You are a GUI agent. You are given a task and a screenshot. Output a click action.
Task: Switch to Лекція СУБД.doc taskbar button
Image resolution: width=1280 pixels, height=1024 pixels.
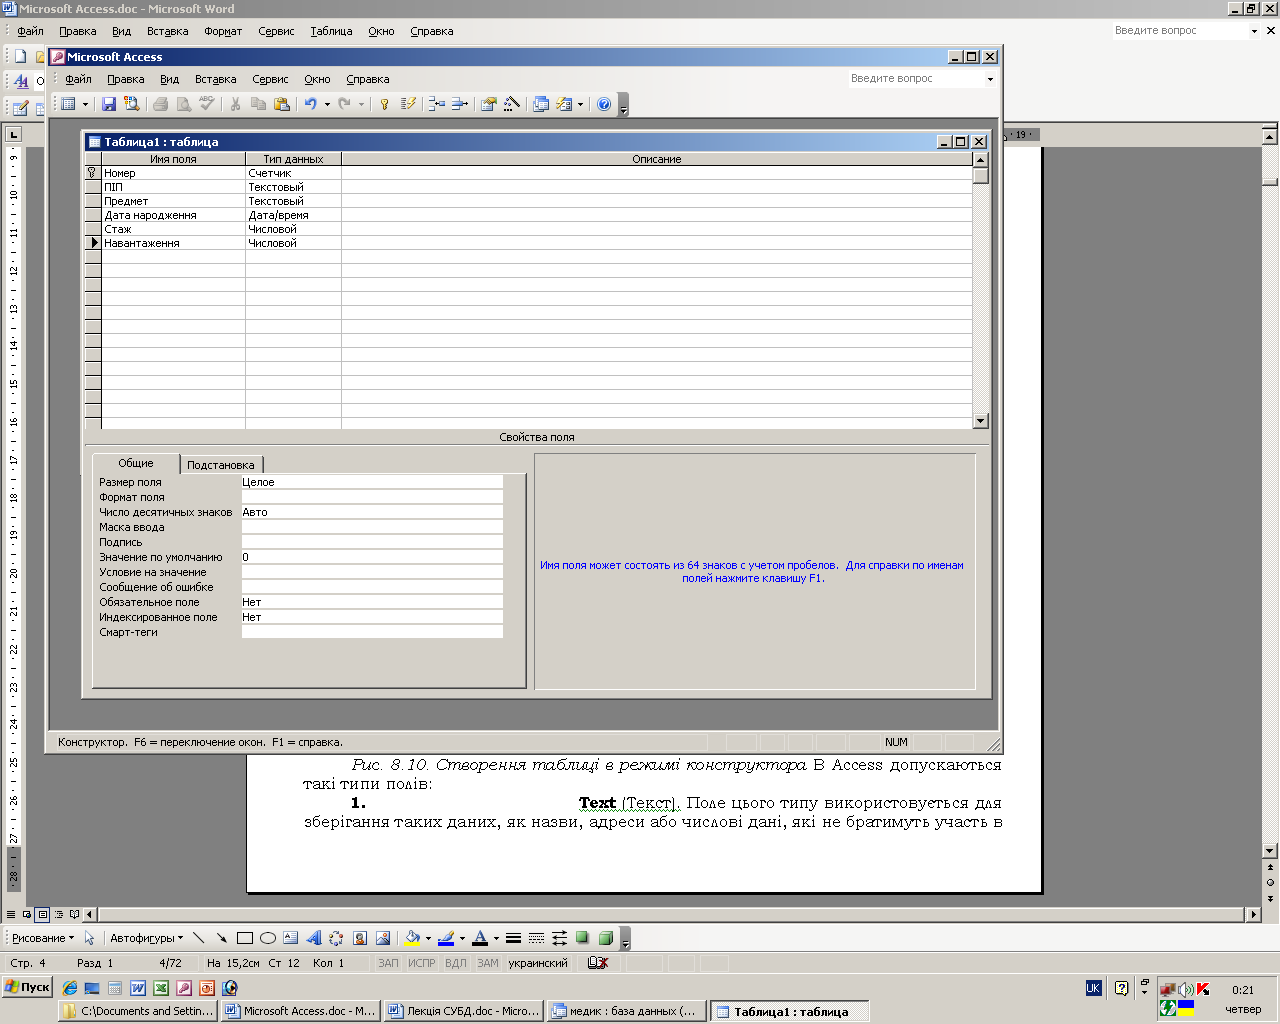pyautogui.click(x=464, y=1011)
